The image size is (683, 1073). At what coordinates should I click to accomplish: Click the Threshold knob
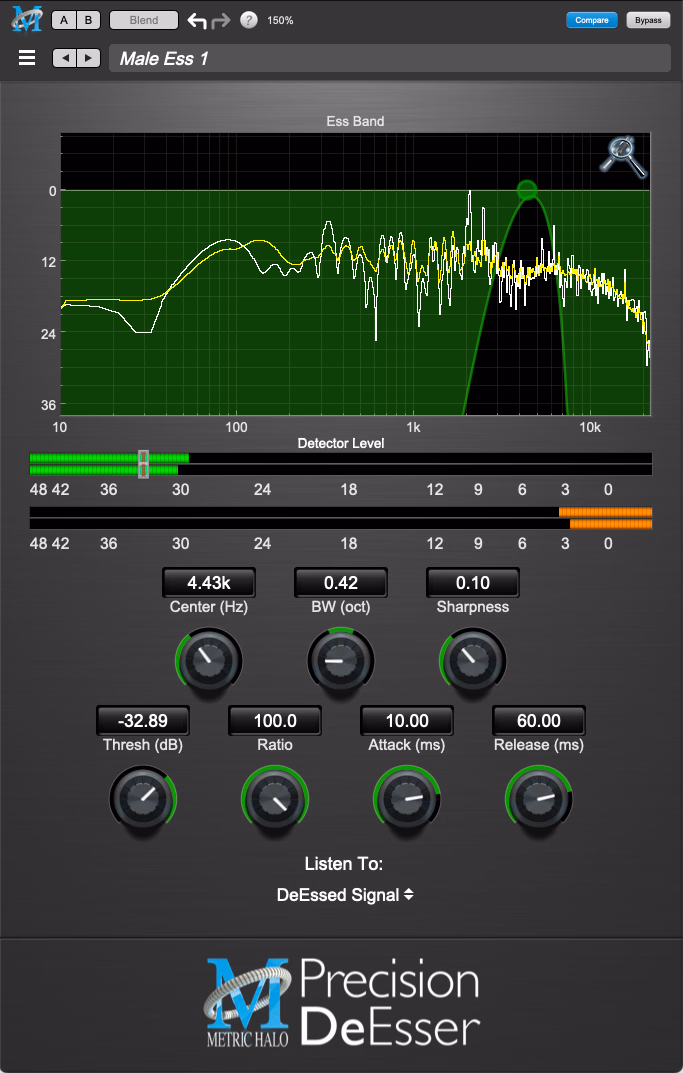143,799
